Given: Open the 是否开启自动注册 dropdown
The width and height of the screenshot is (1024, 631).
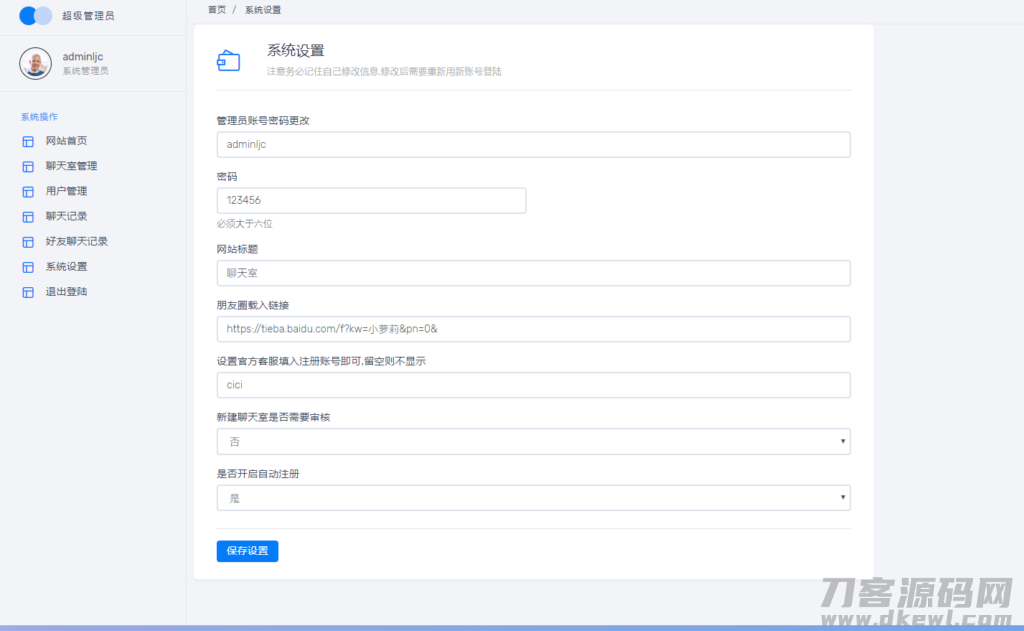Looking at the screenshot, I should point(533,497).
